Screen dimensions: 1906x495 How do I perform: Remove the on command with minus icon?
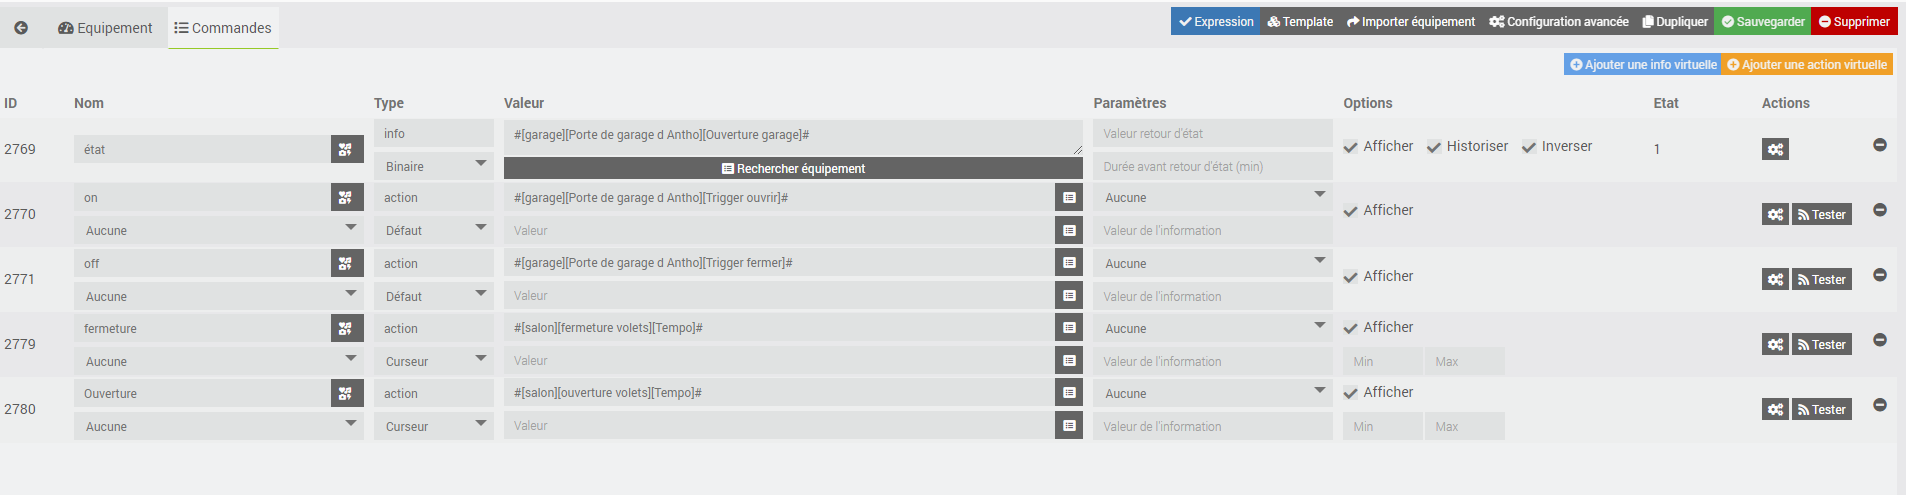[x=1880, y=210]
